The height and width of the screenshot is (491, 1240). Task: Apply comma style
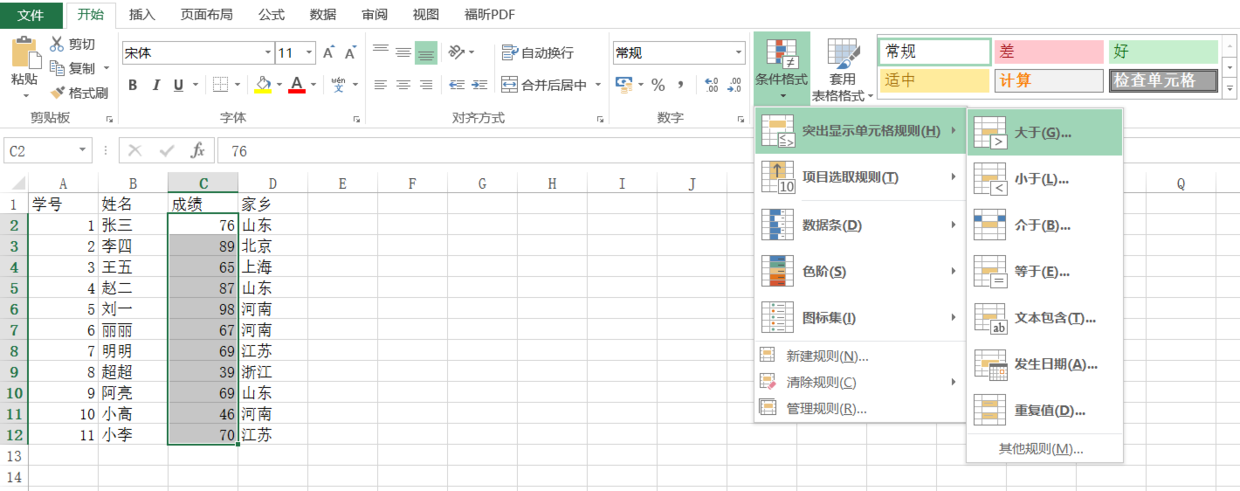[x=679, y=85]
